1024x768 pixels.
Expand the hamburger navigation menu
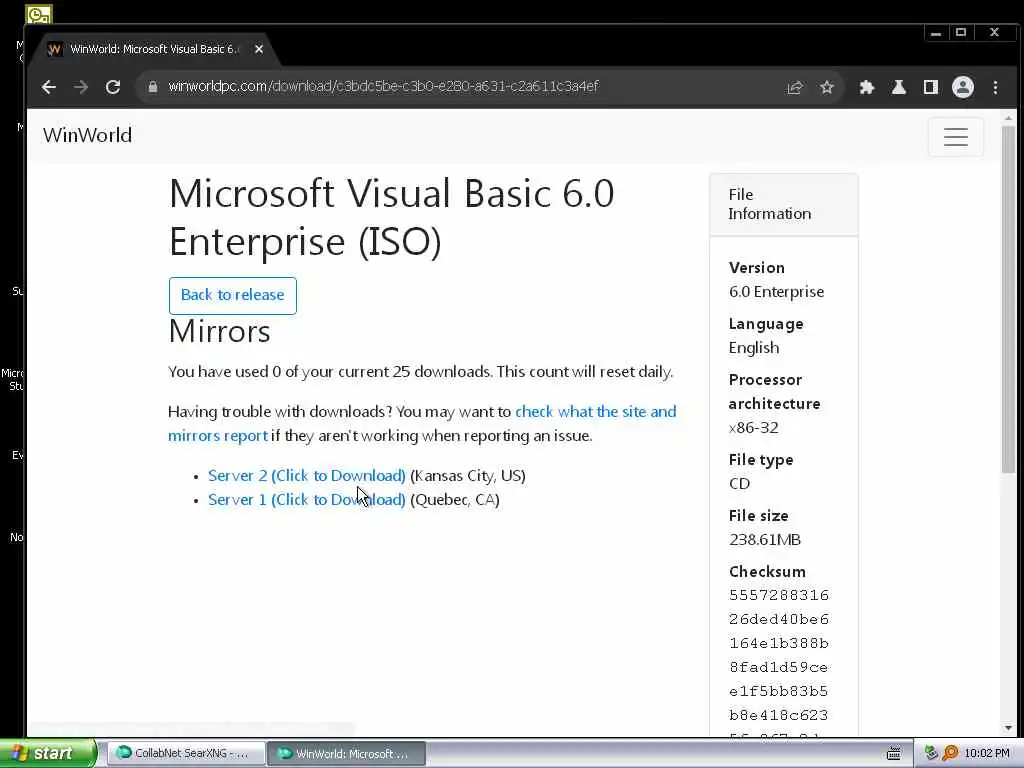pyautogui.click(x=955, y=136)
